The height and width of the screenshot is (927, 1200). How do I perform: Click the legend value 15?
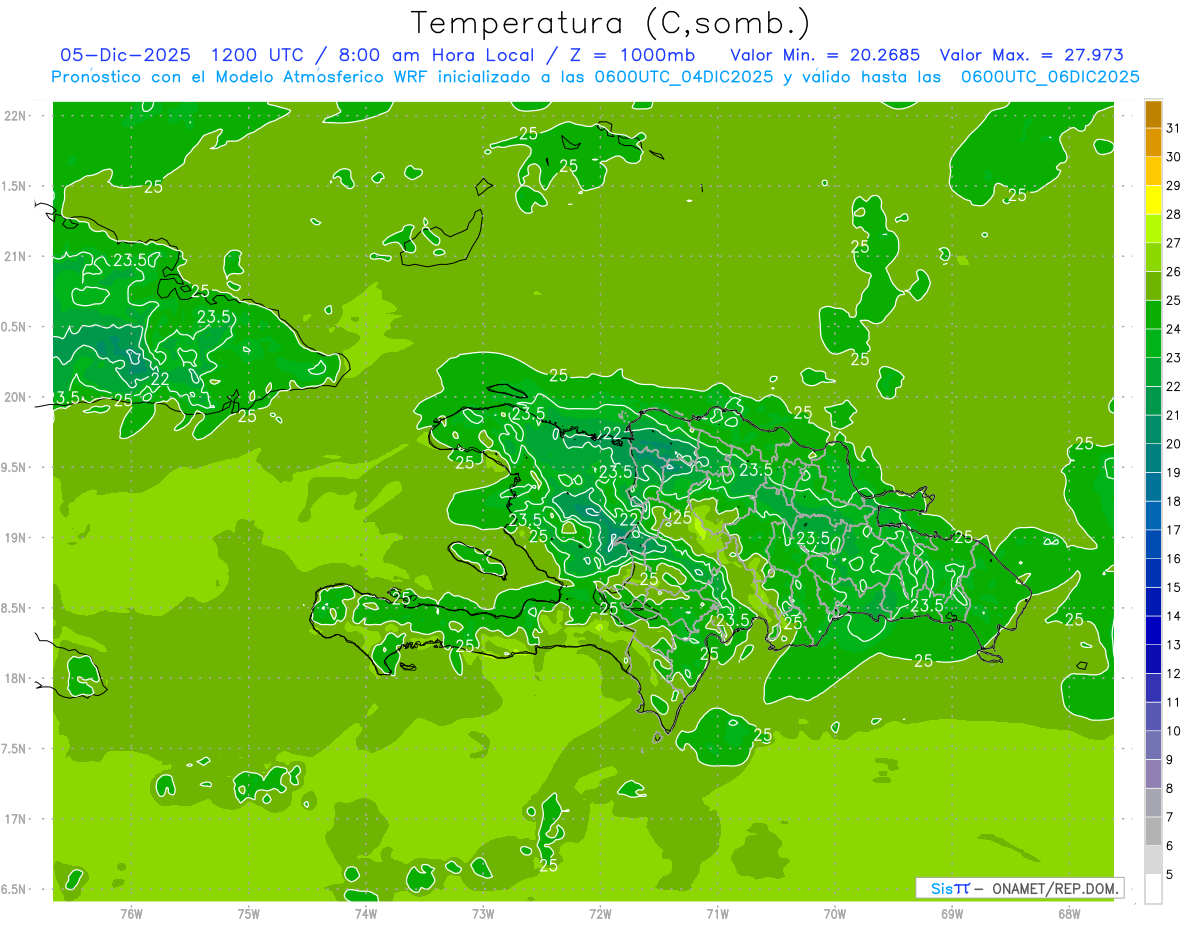pyautogui.click(x=1174, y=588)
